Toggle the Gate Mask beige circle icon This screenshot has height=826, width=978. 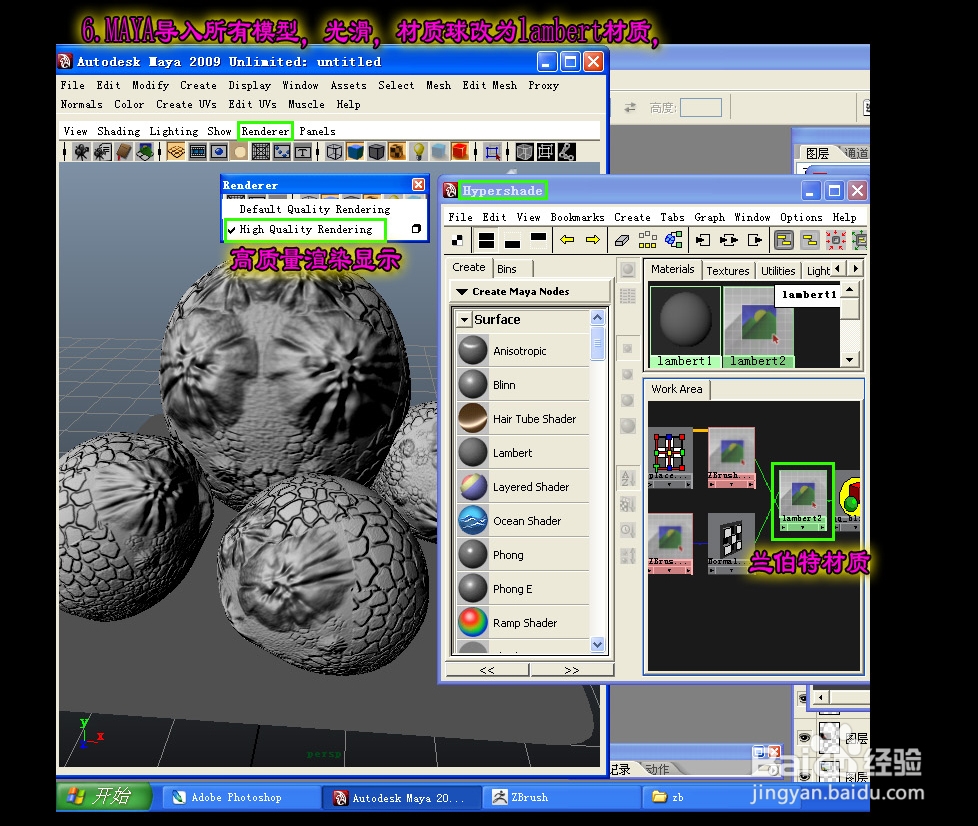[240, 152]
